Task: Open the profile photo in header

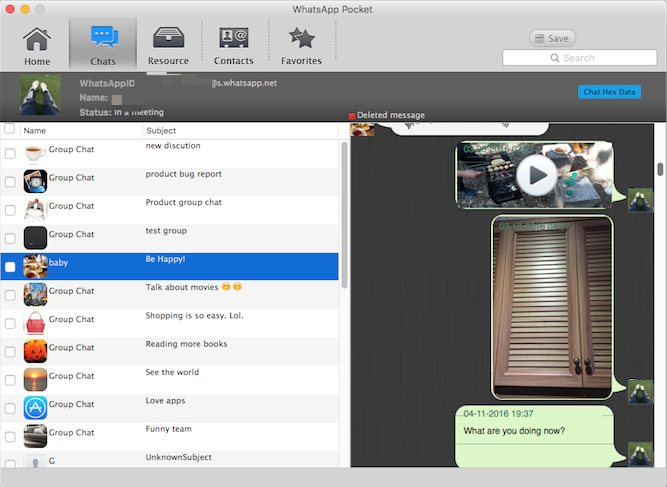Action: pos(40,95)
